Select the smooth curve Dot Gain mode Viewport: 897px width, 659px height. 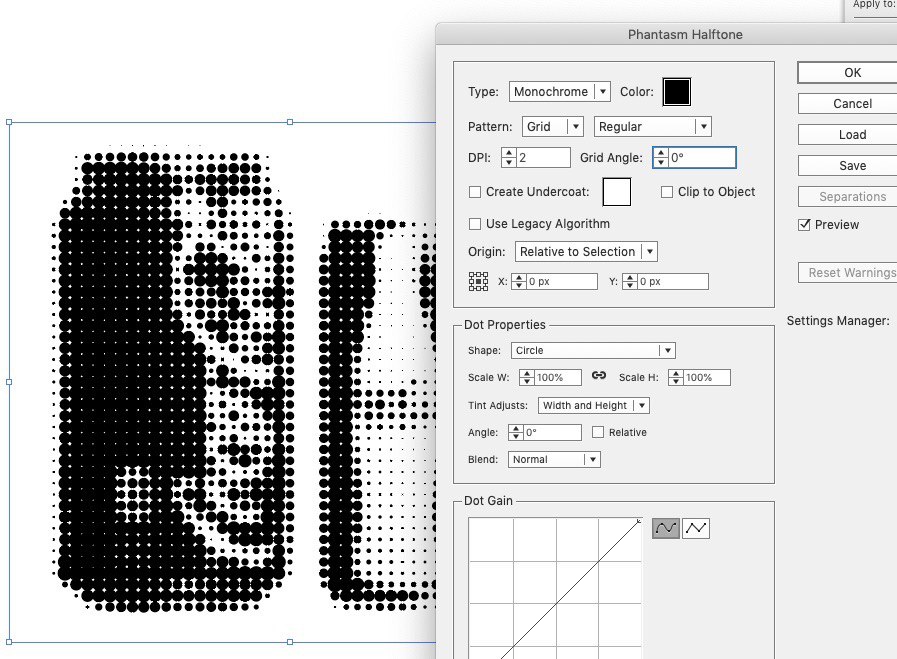point(666,528)
